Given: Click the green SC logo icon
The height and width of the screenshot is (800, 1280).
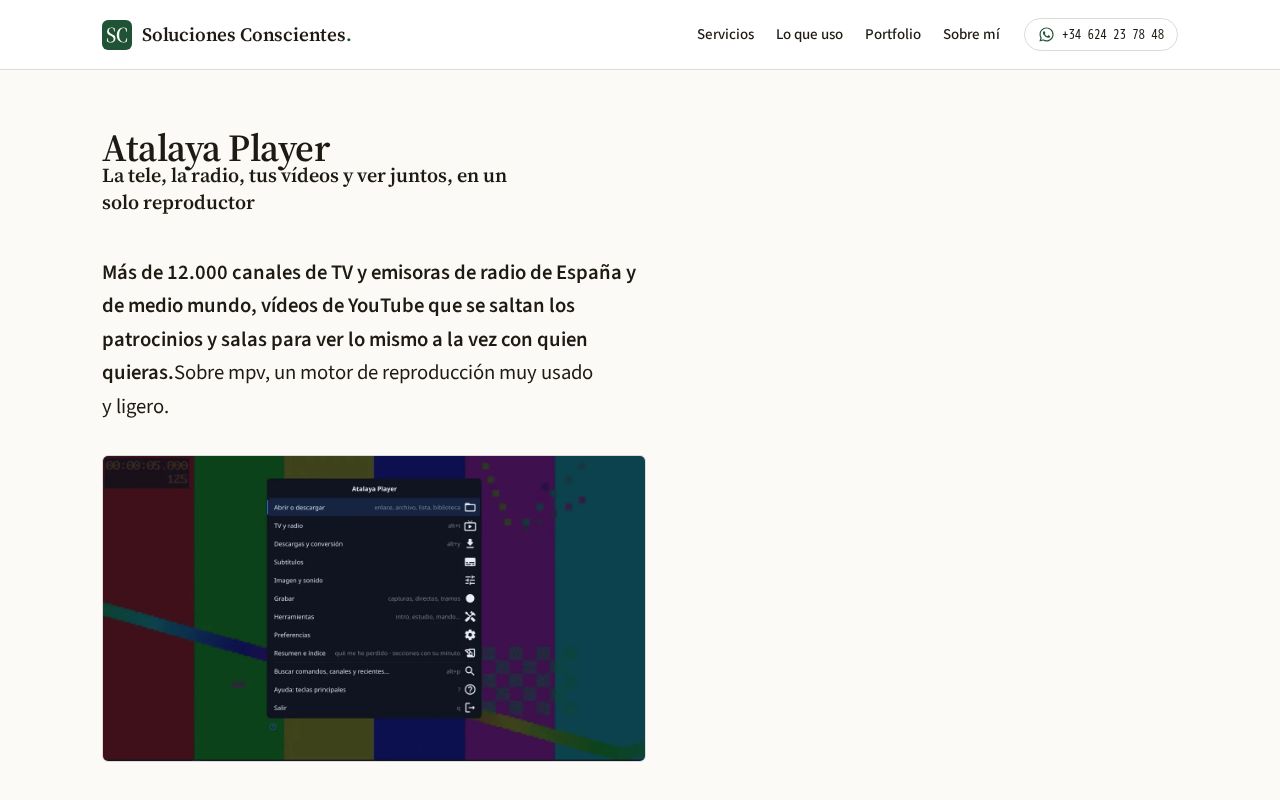Looking at the screenshot, I should (x=117, y=35).
